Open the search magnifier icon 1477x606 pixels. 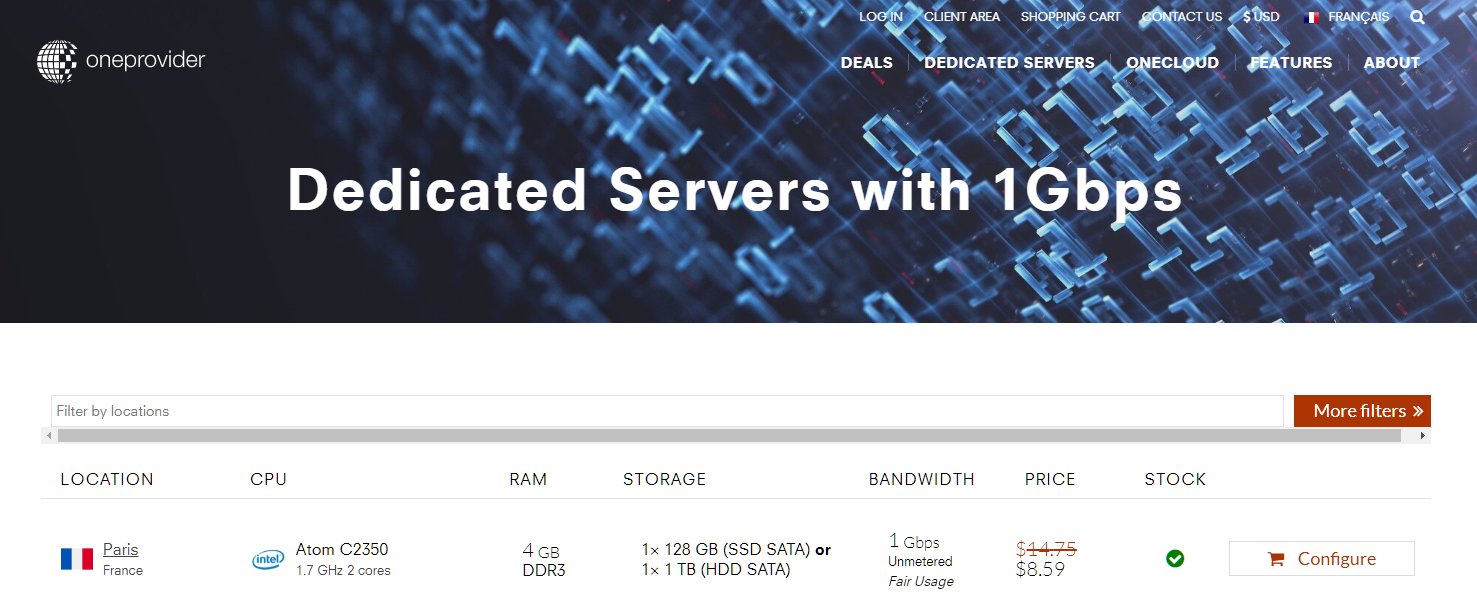click(1418, 17)
